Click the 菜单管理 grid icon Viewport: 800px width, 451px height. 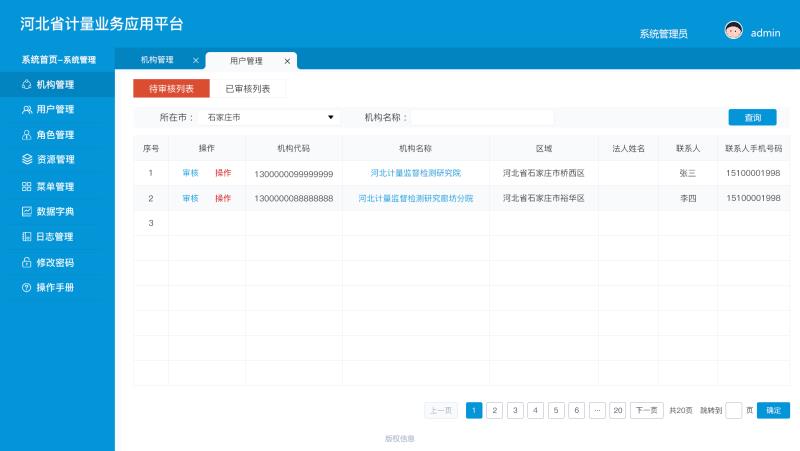26,187
